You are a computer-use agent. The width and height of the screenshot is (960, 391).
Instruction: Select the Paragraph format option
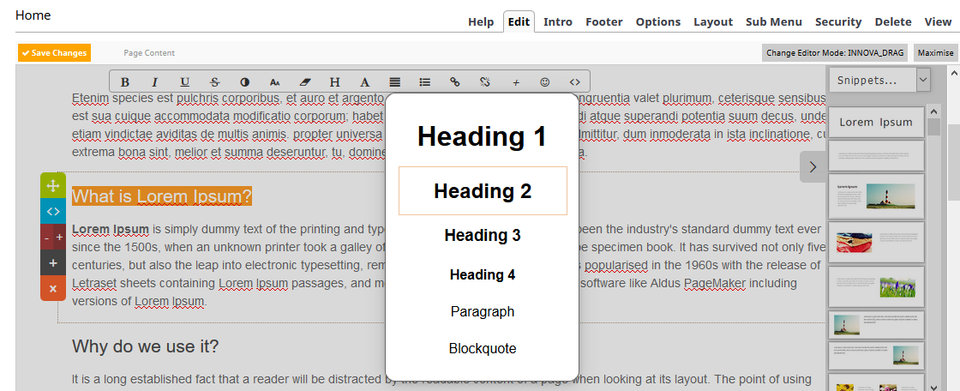(x=482, y=311)
